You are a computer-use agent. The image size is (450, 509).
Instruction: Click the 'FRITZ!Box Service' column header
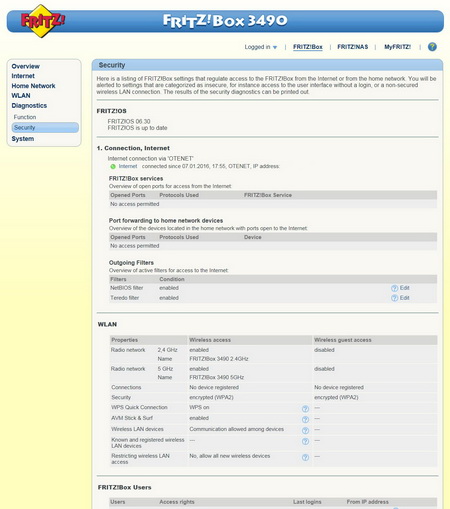268,195
